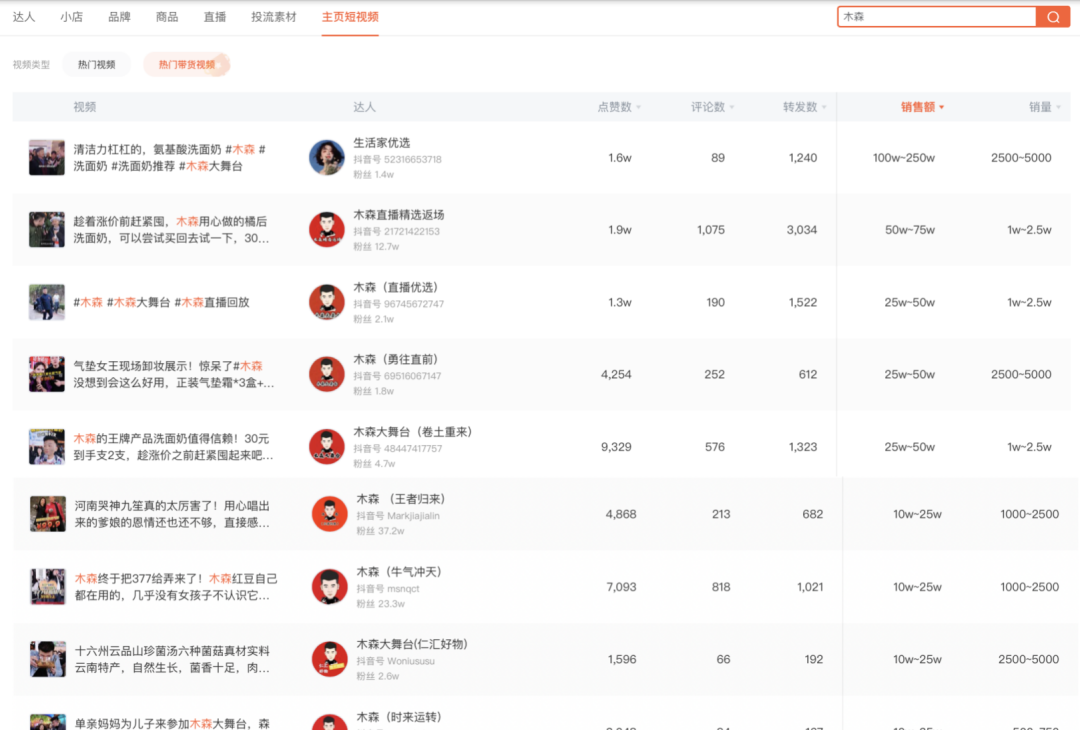The image size is (1080, 730).
Task: Switch to the 达人 tab
Action: (x=24, y=17)
